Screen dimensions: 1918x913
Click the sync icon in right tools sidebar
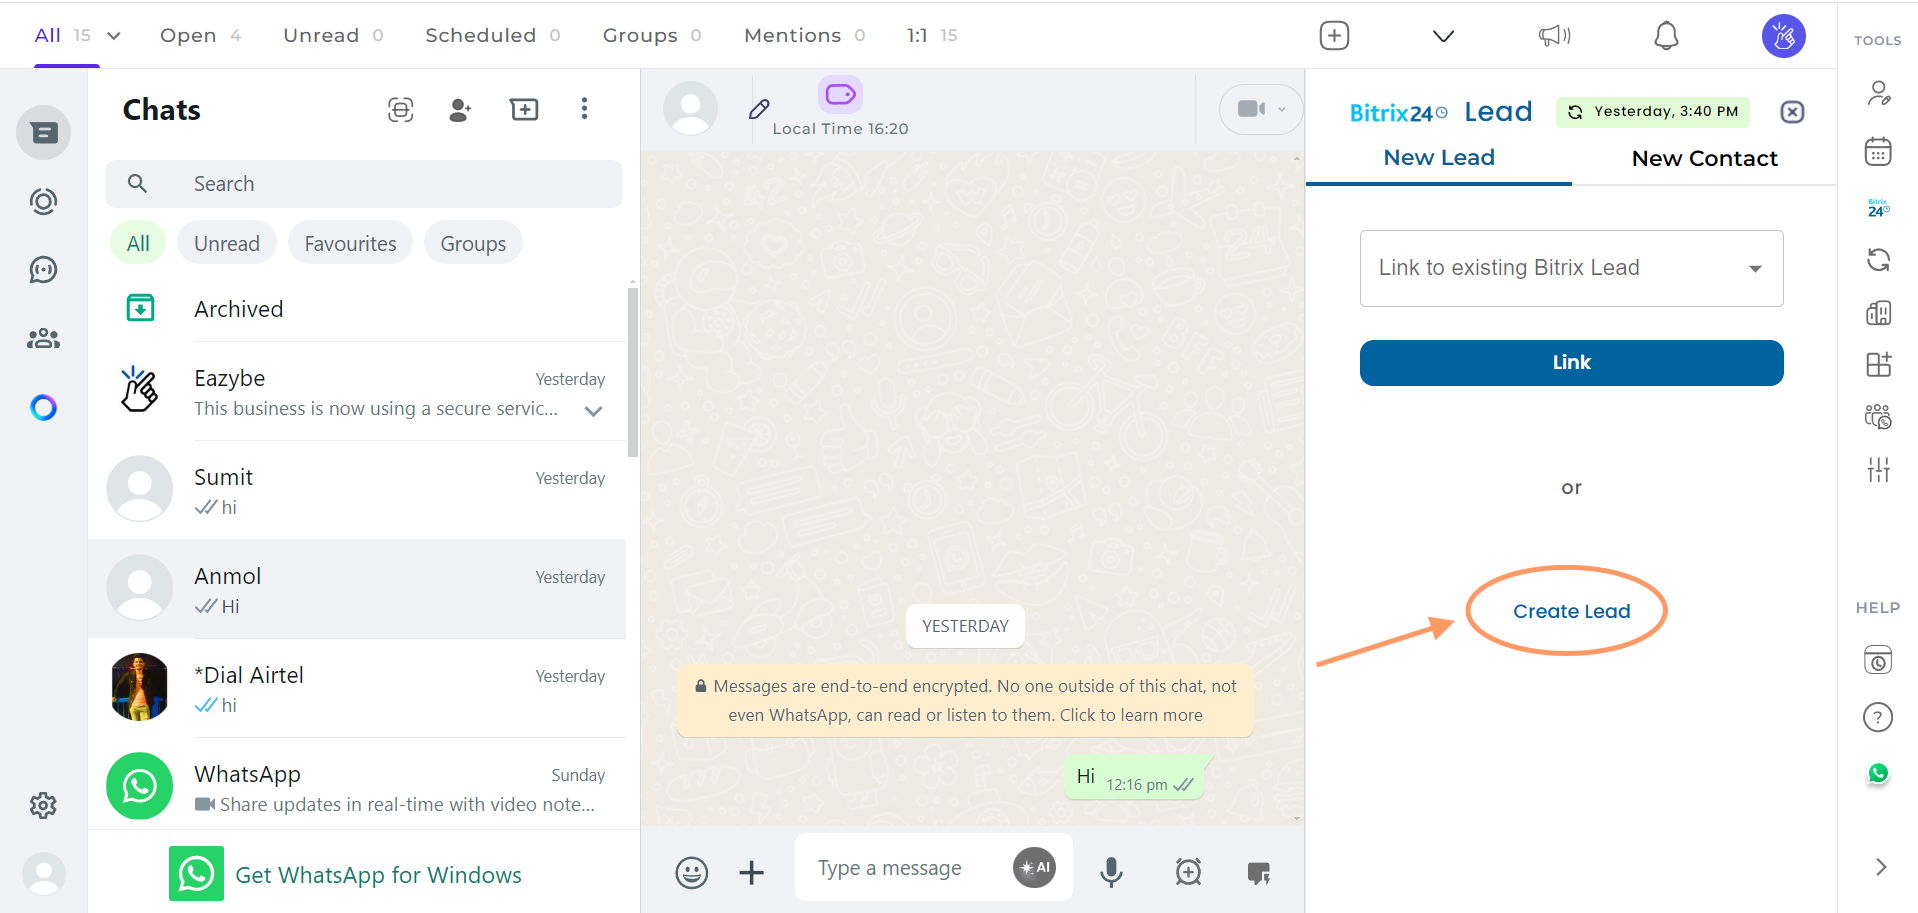(x=1878, y=260)
